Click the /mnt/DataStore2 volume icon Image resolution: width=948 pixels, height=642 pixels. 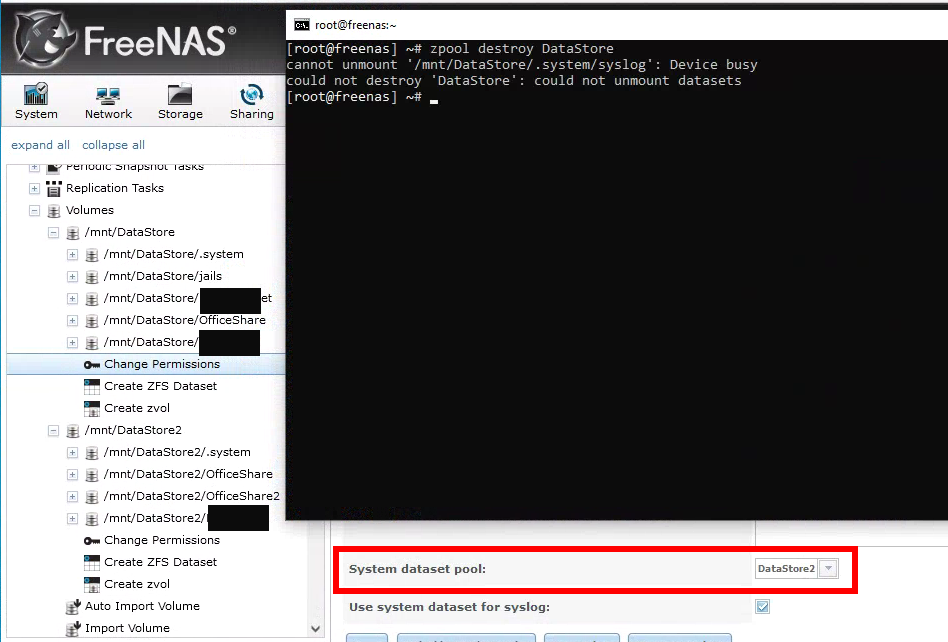(73, 431)
